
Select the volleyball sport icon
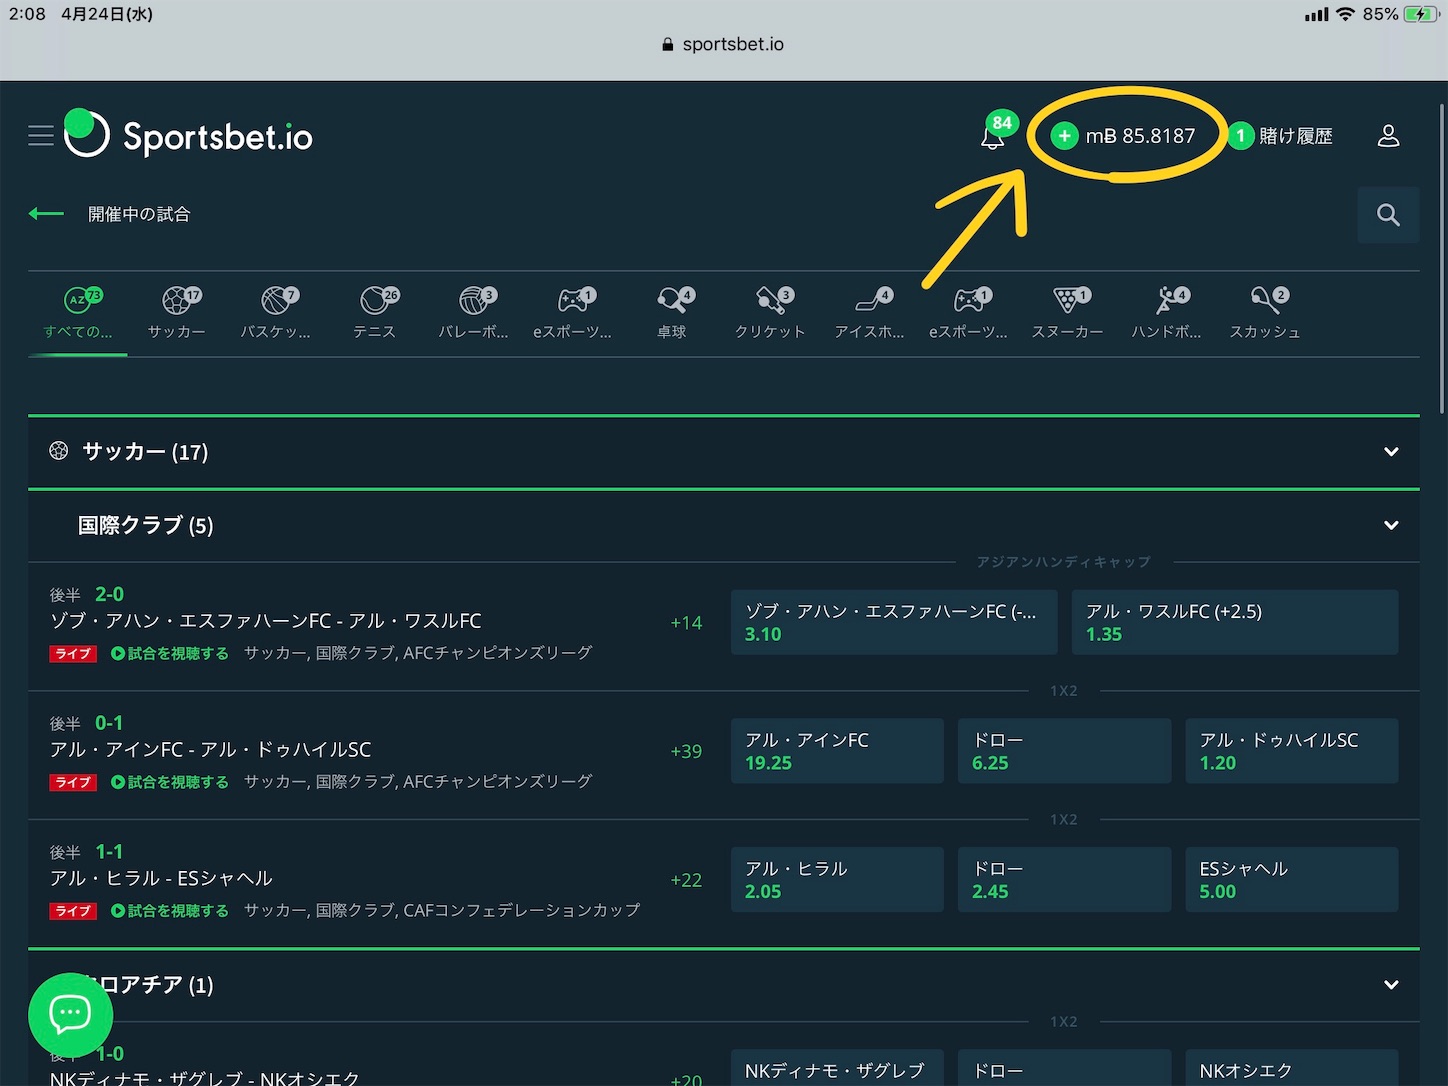click(474, 299)
